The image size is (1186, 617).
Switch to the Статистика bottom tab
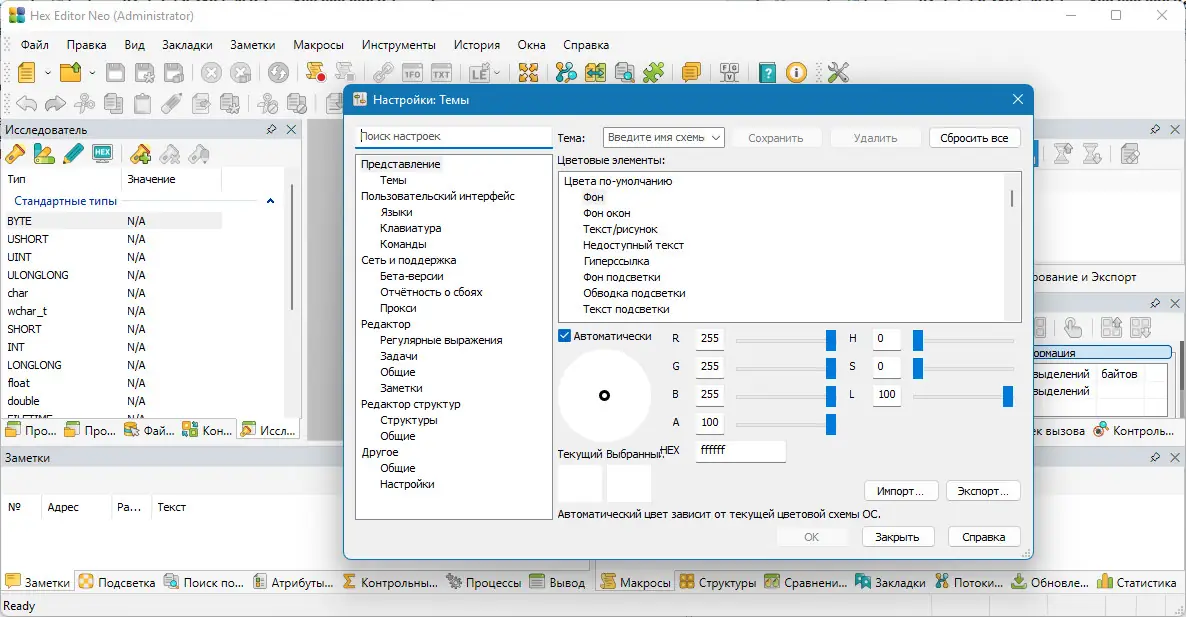1137,582
